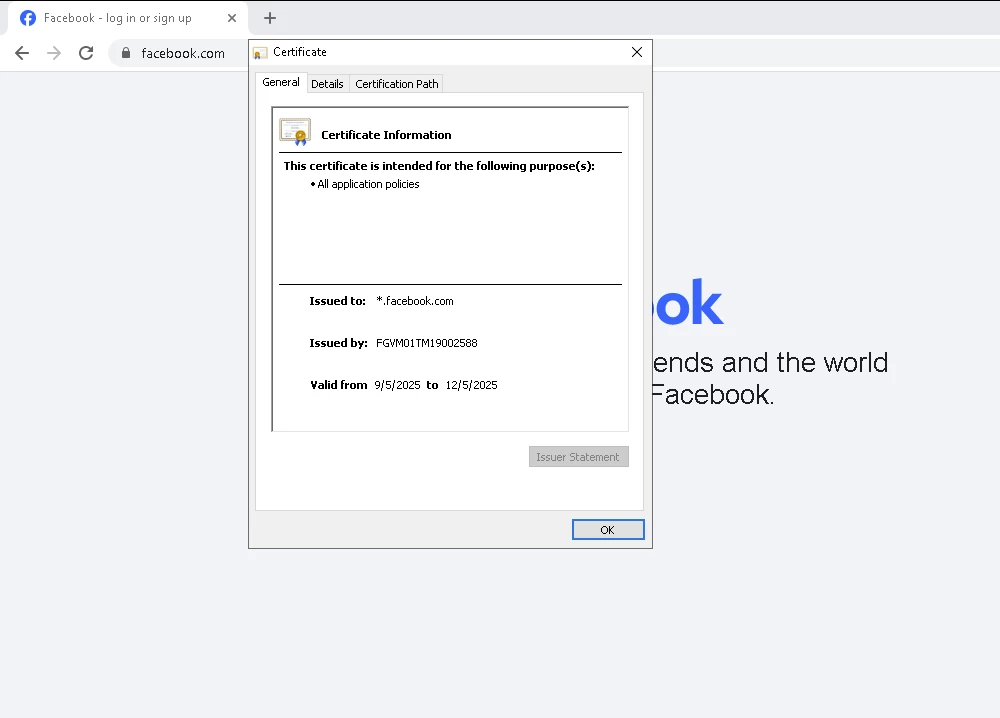The width and height of the screenshot is (1000, 718).
Task: Click the Issued by: label
Action: click(338, 343)
